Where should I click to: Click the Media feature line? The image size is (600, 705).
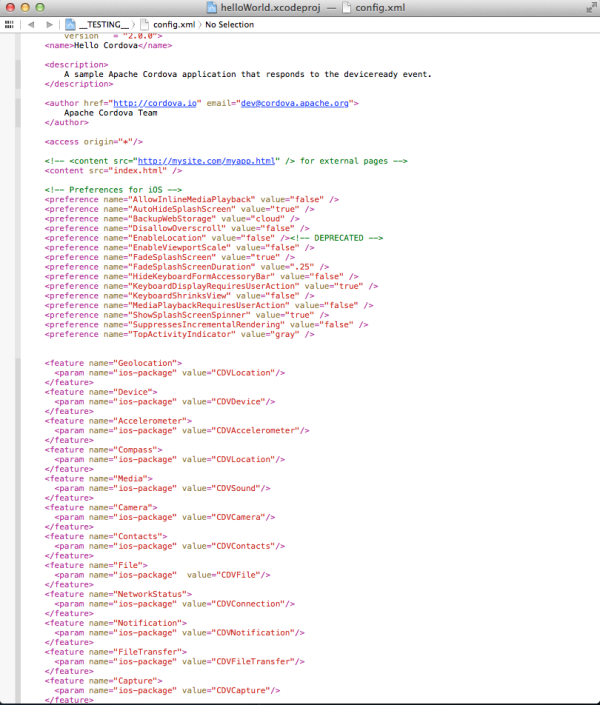click(99, 479)
